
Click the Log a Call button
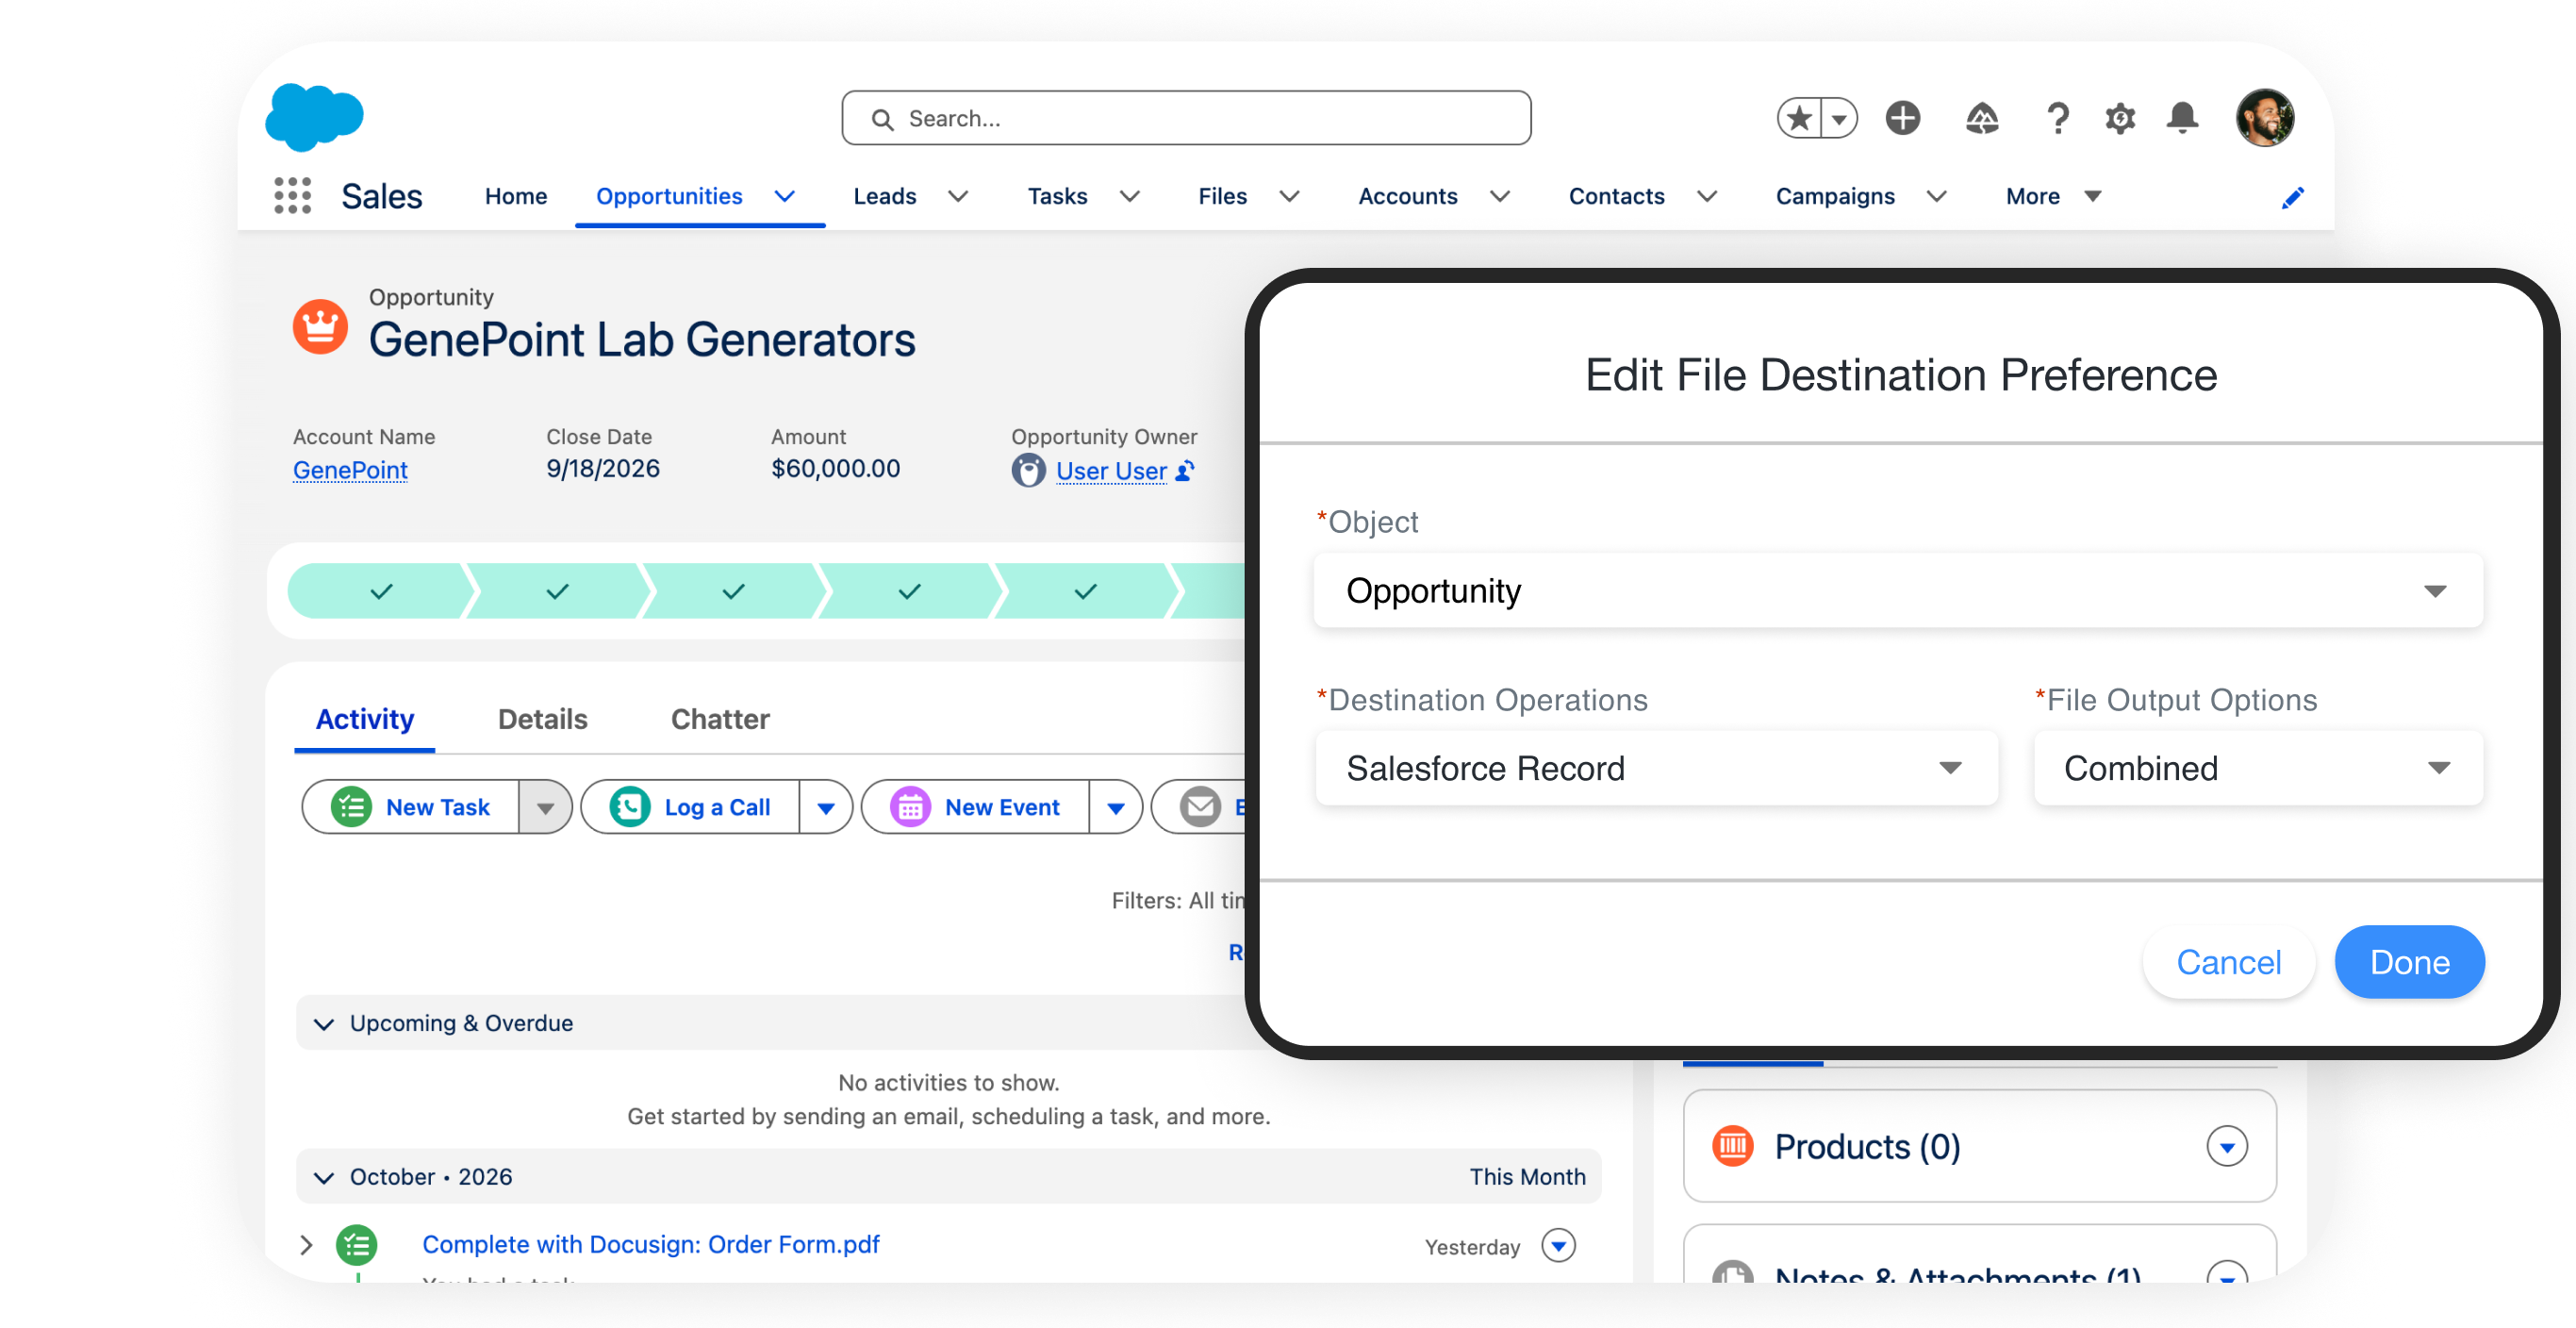tap(691, 807)
